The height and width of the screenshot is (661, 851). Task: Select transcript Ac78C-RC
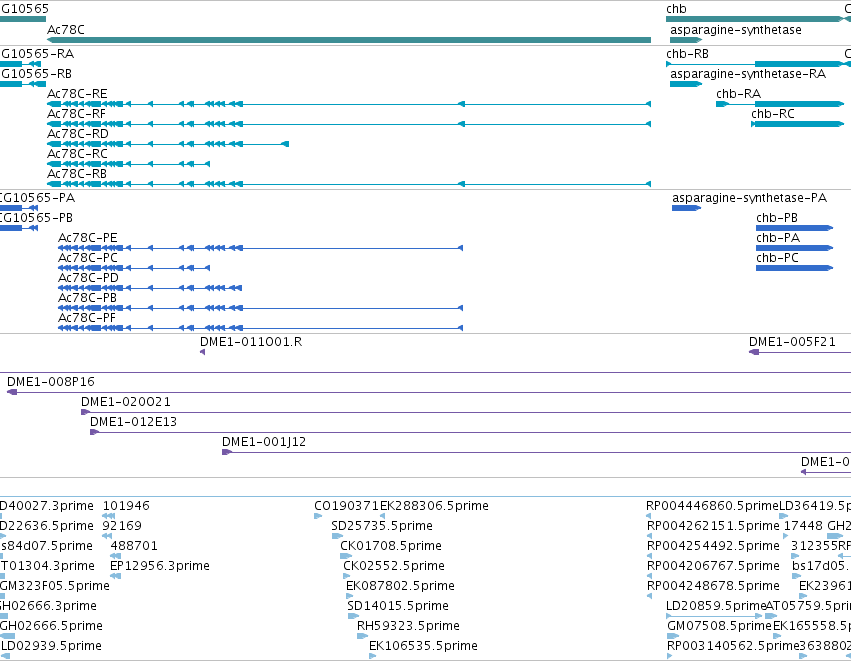point(129,164)
